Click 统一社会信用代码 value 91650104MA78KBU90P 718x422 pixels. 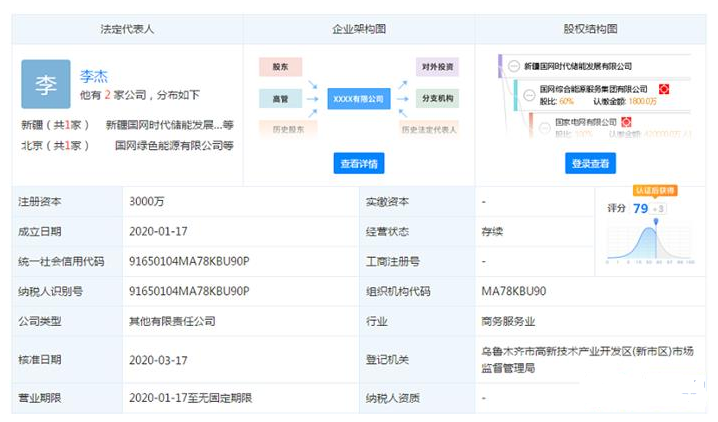pos(189,261)
